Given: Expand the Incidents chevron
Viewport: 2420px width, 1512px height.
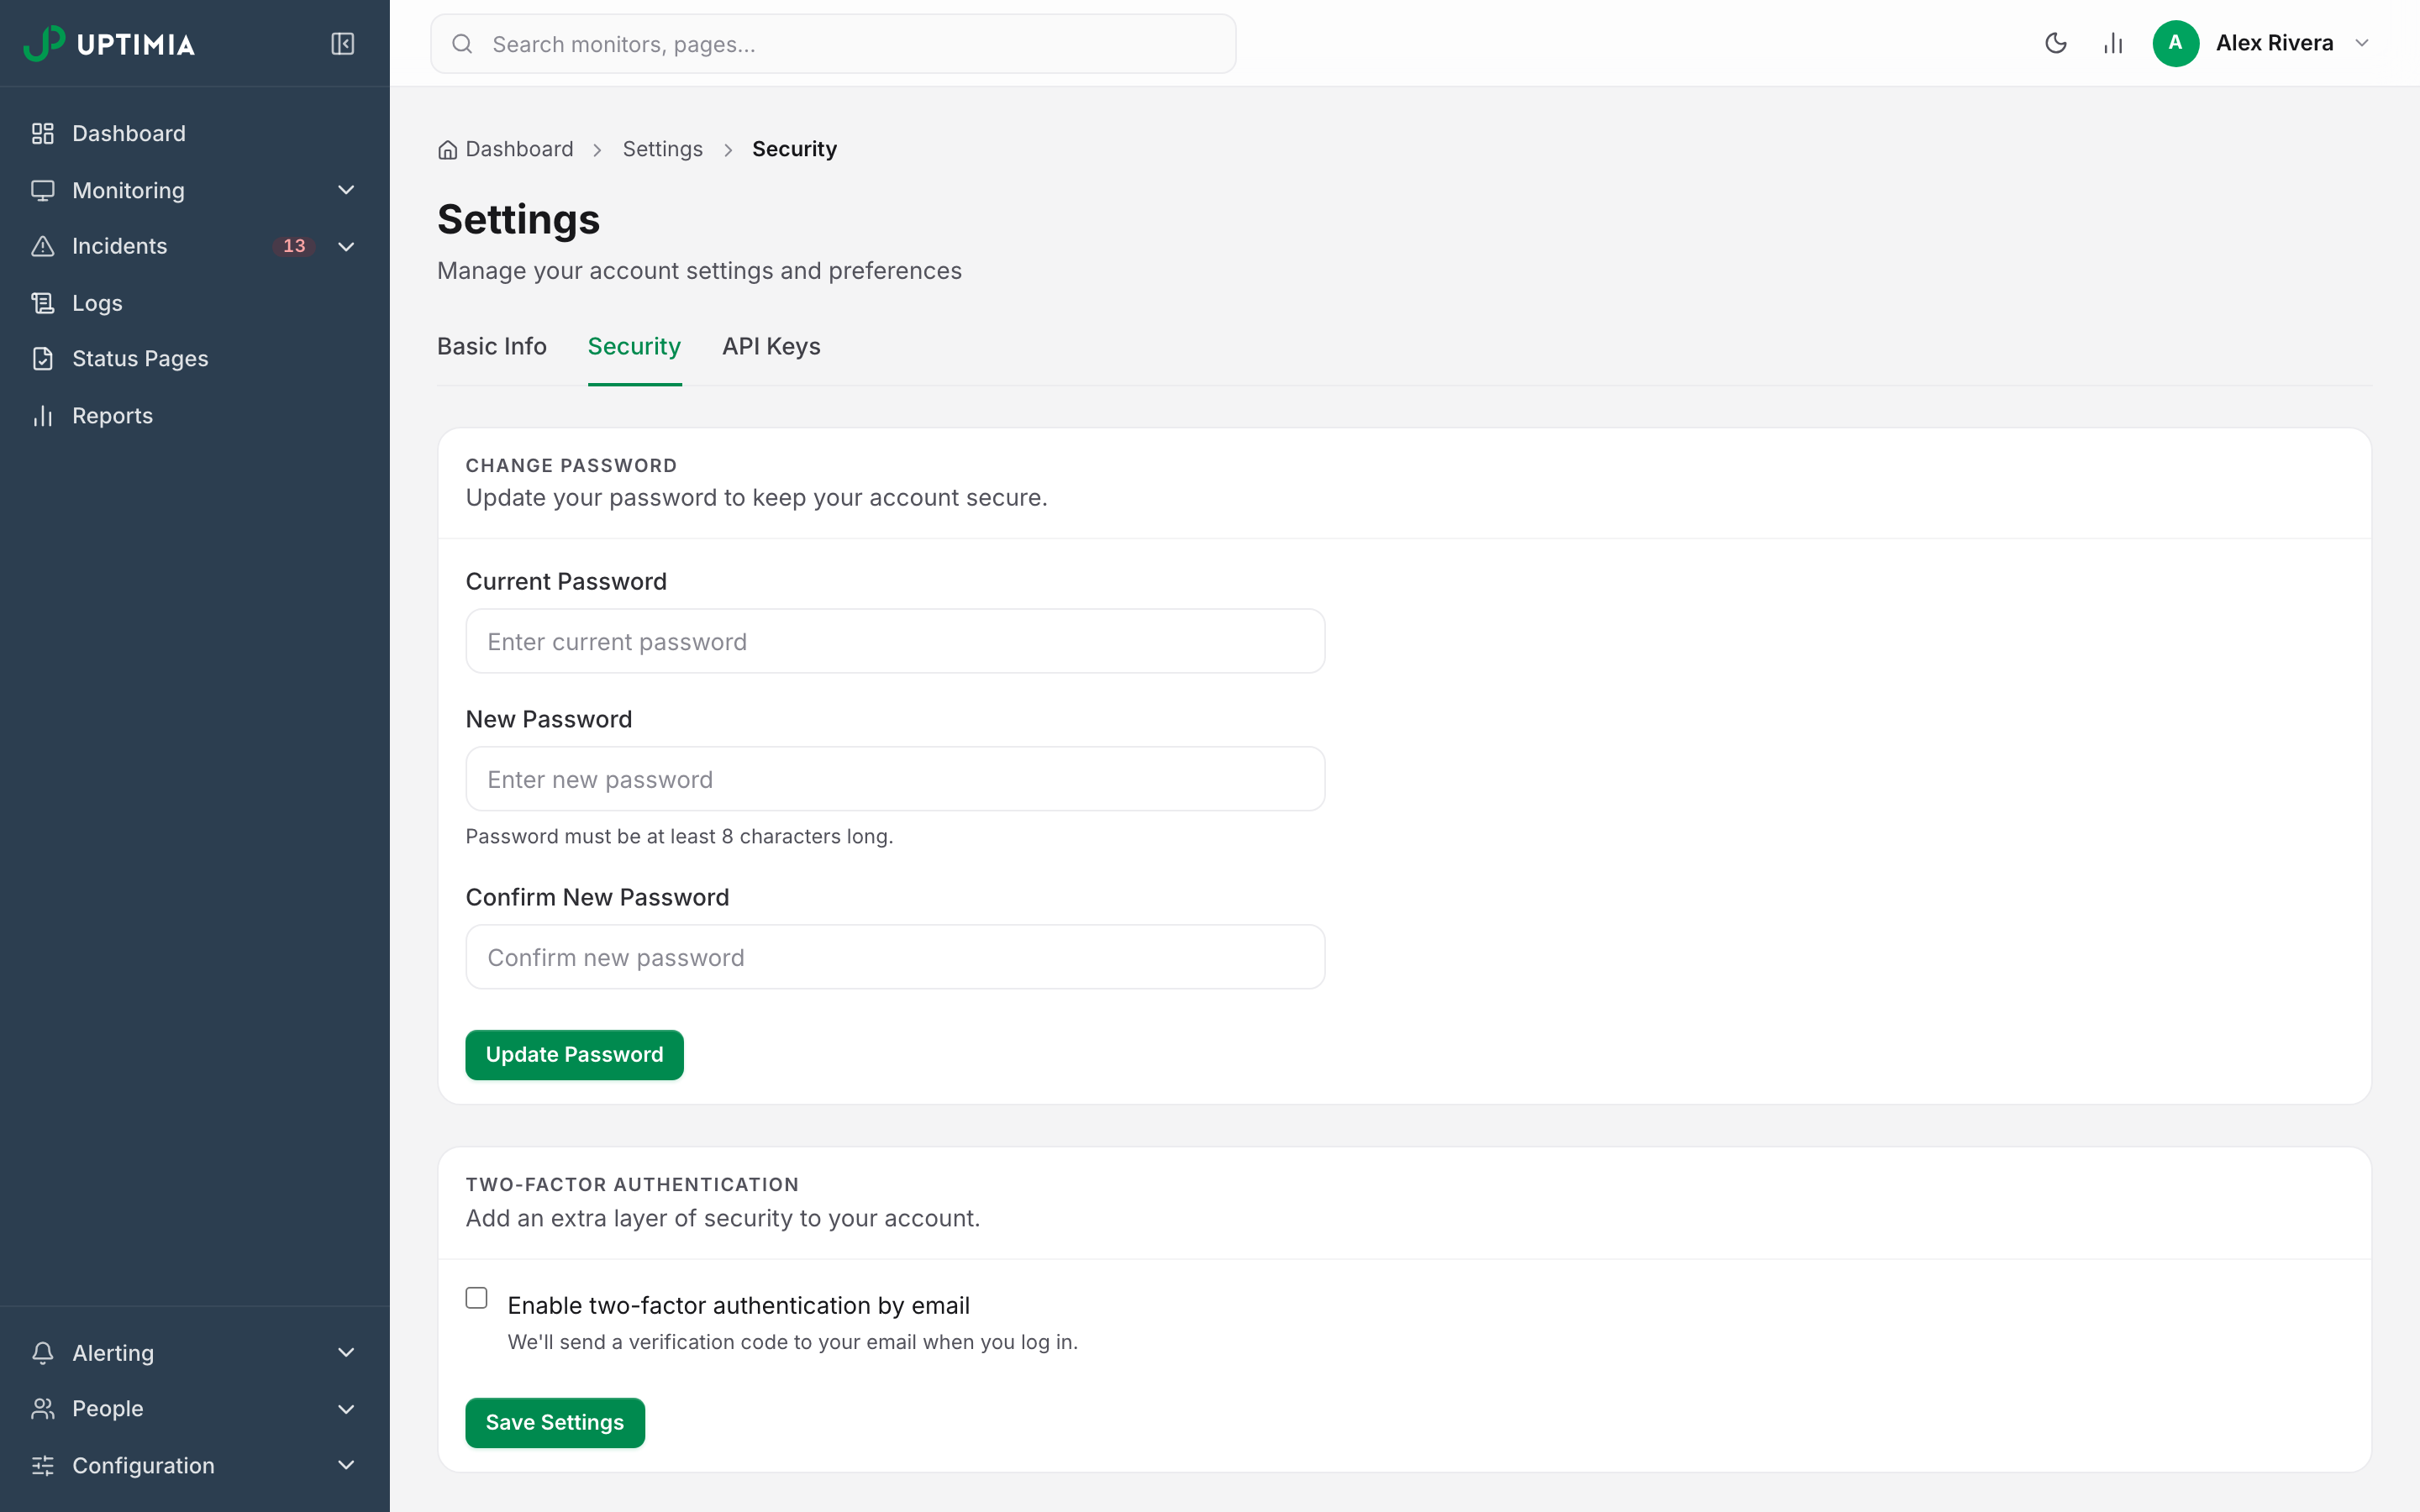Looking at the screenshot, I should point(346,246).
